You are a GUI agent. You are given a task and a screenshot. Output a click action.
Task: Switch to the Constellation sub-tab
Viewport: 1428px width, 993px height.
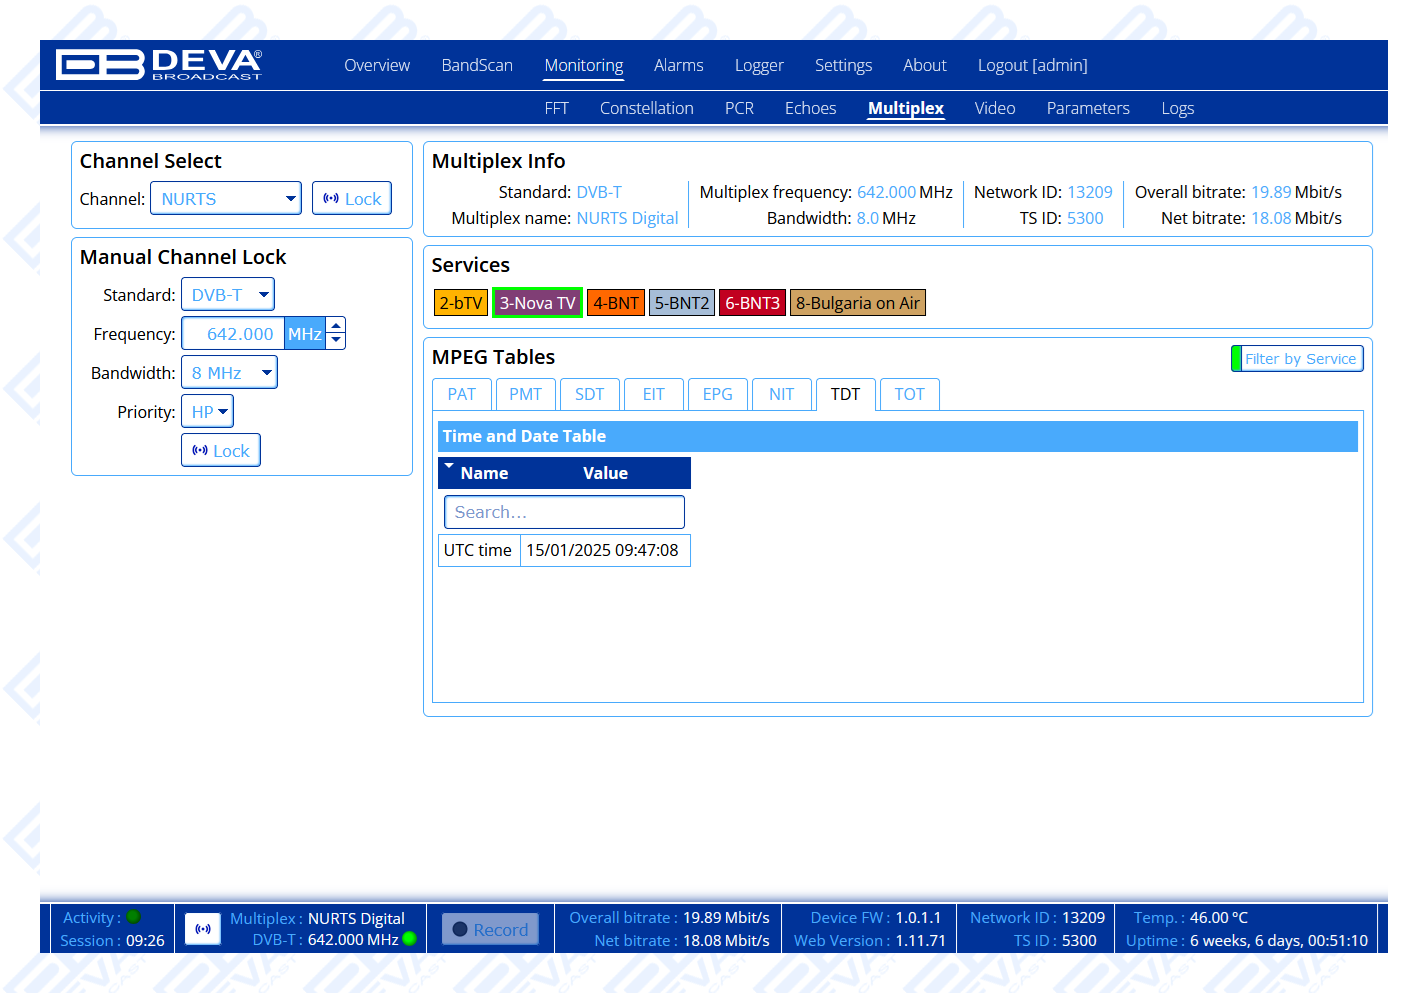click(x=646, y=108)
